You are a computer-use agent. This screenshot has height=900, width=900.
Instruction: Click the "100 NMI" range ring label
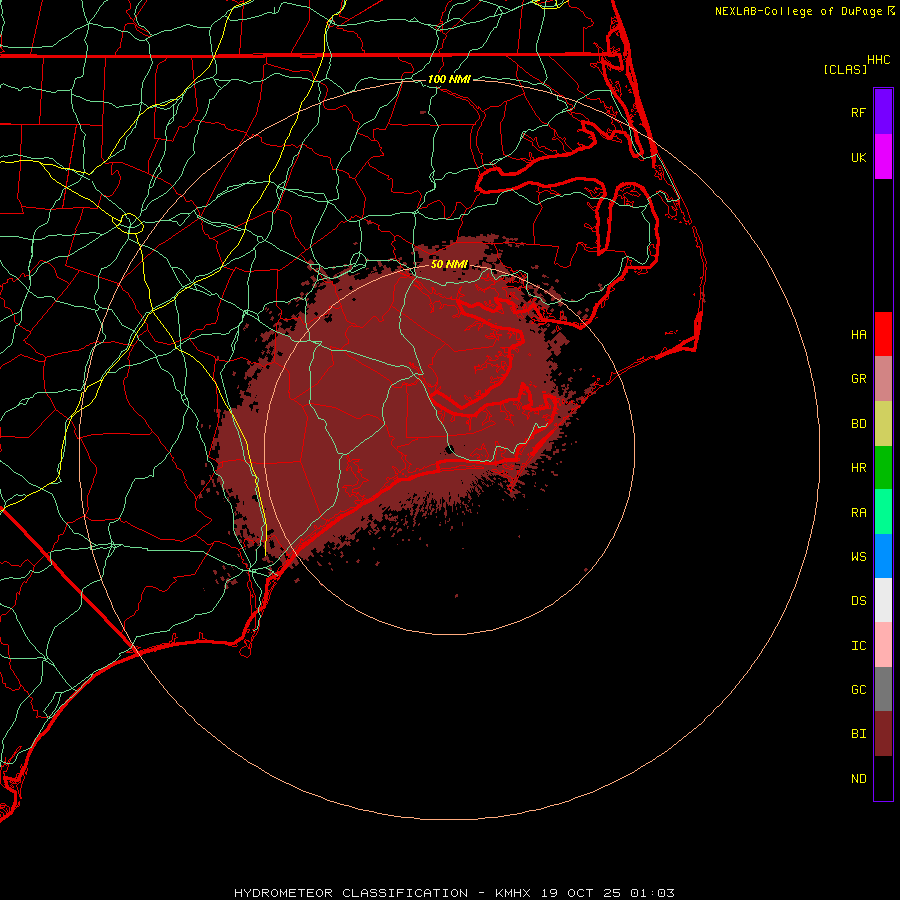pos(449,79)
